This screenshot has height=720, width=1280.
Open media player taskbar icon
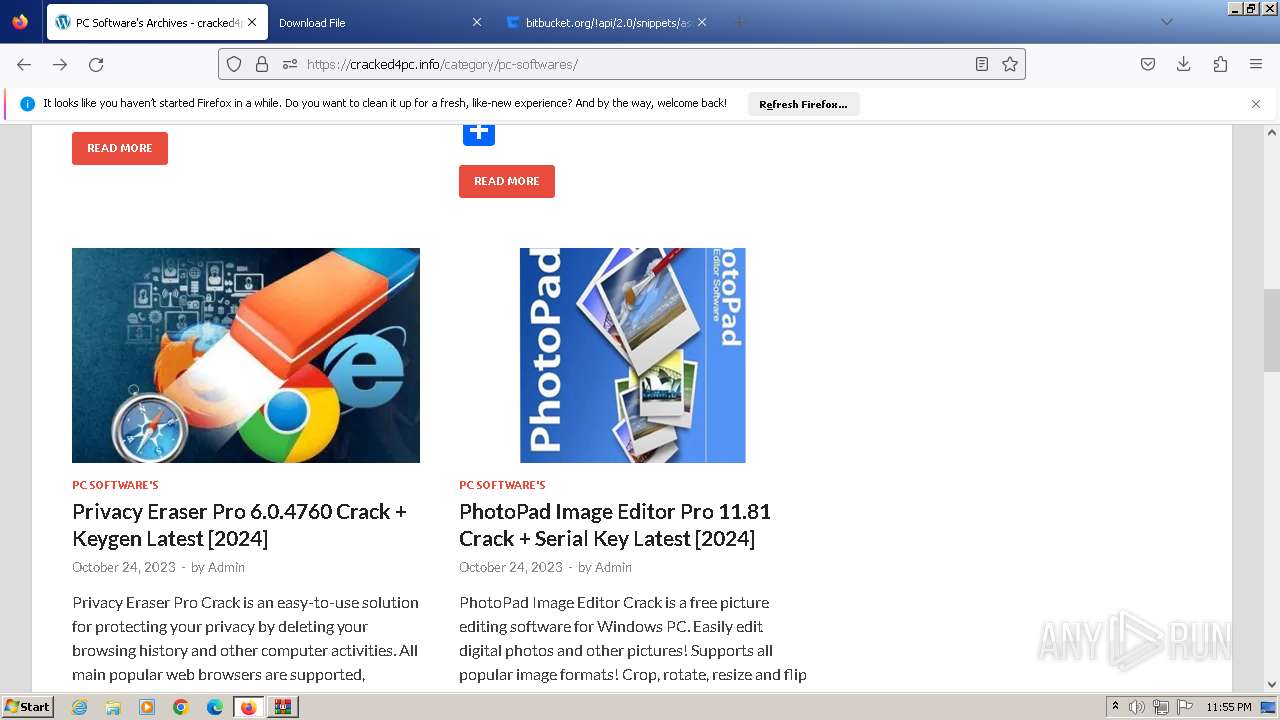[x=147, y=707]
